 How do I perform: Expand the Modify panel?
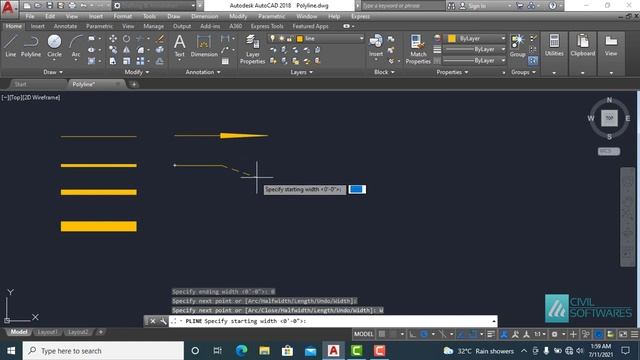137,72
